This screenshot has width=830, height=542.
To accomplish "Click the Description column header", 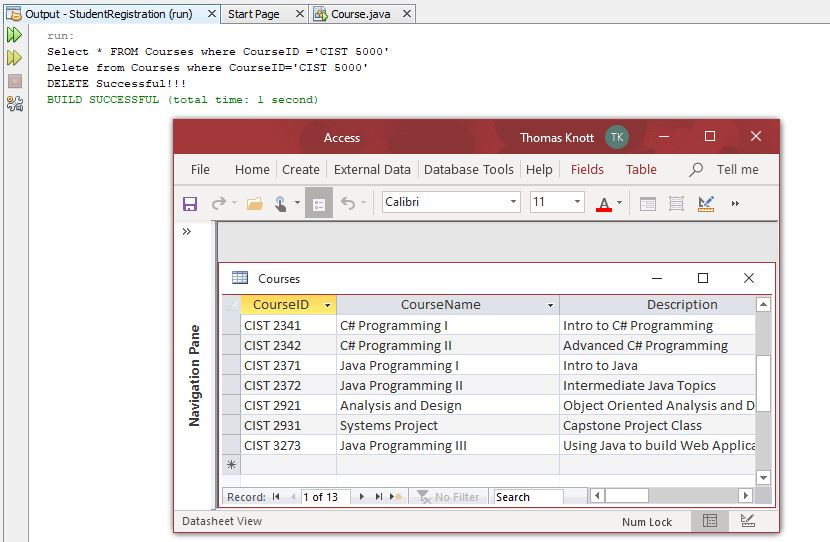I will tap(658, 304).
